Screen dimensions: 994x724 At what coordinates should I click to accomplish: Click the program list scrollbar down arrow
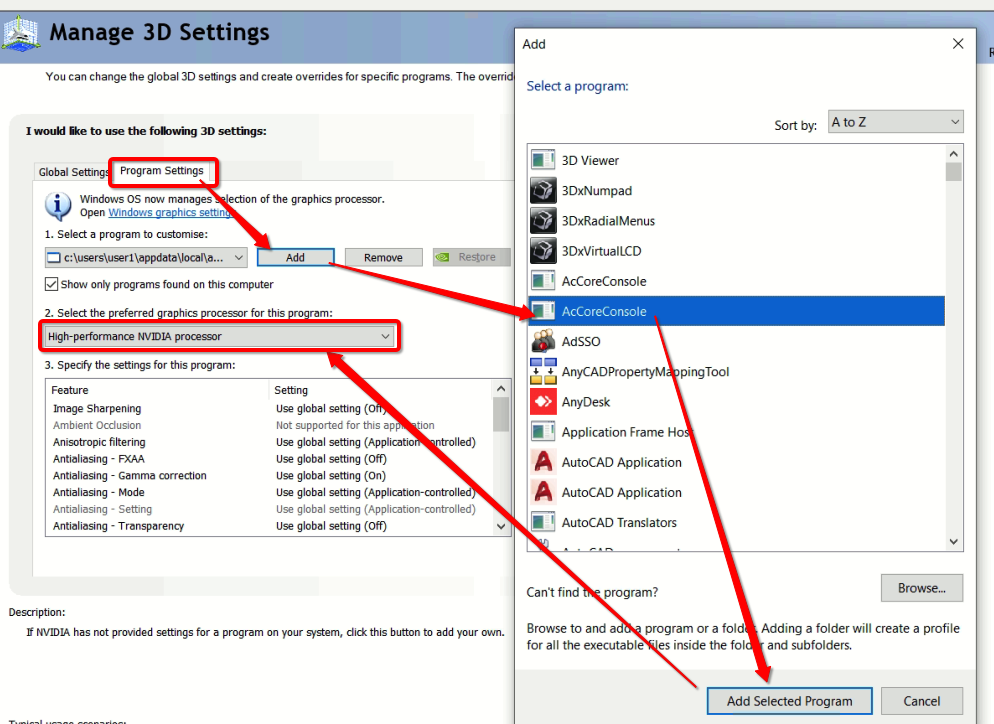(953, 541)
